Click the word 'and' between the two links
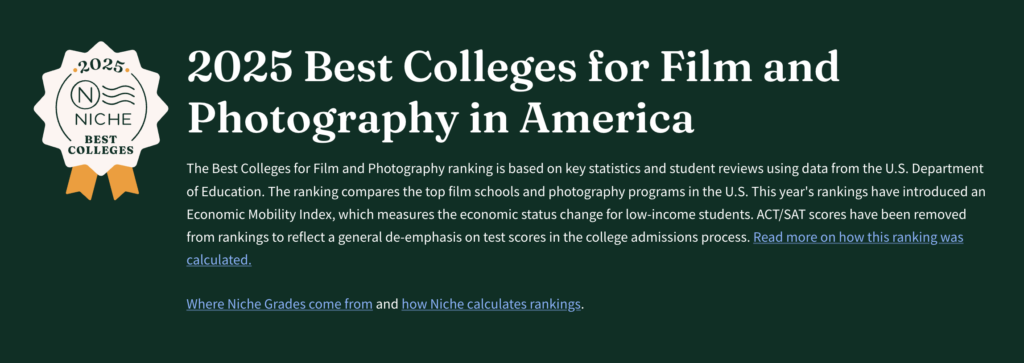 (x=387, y=304)
